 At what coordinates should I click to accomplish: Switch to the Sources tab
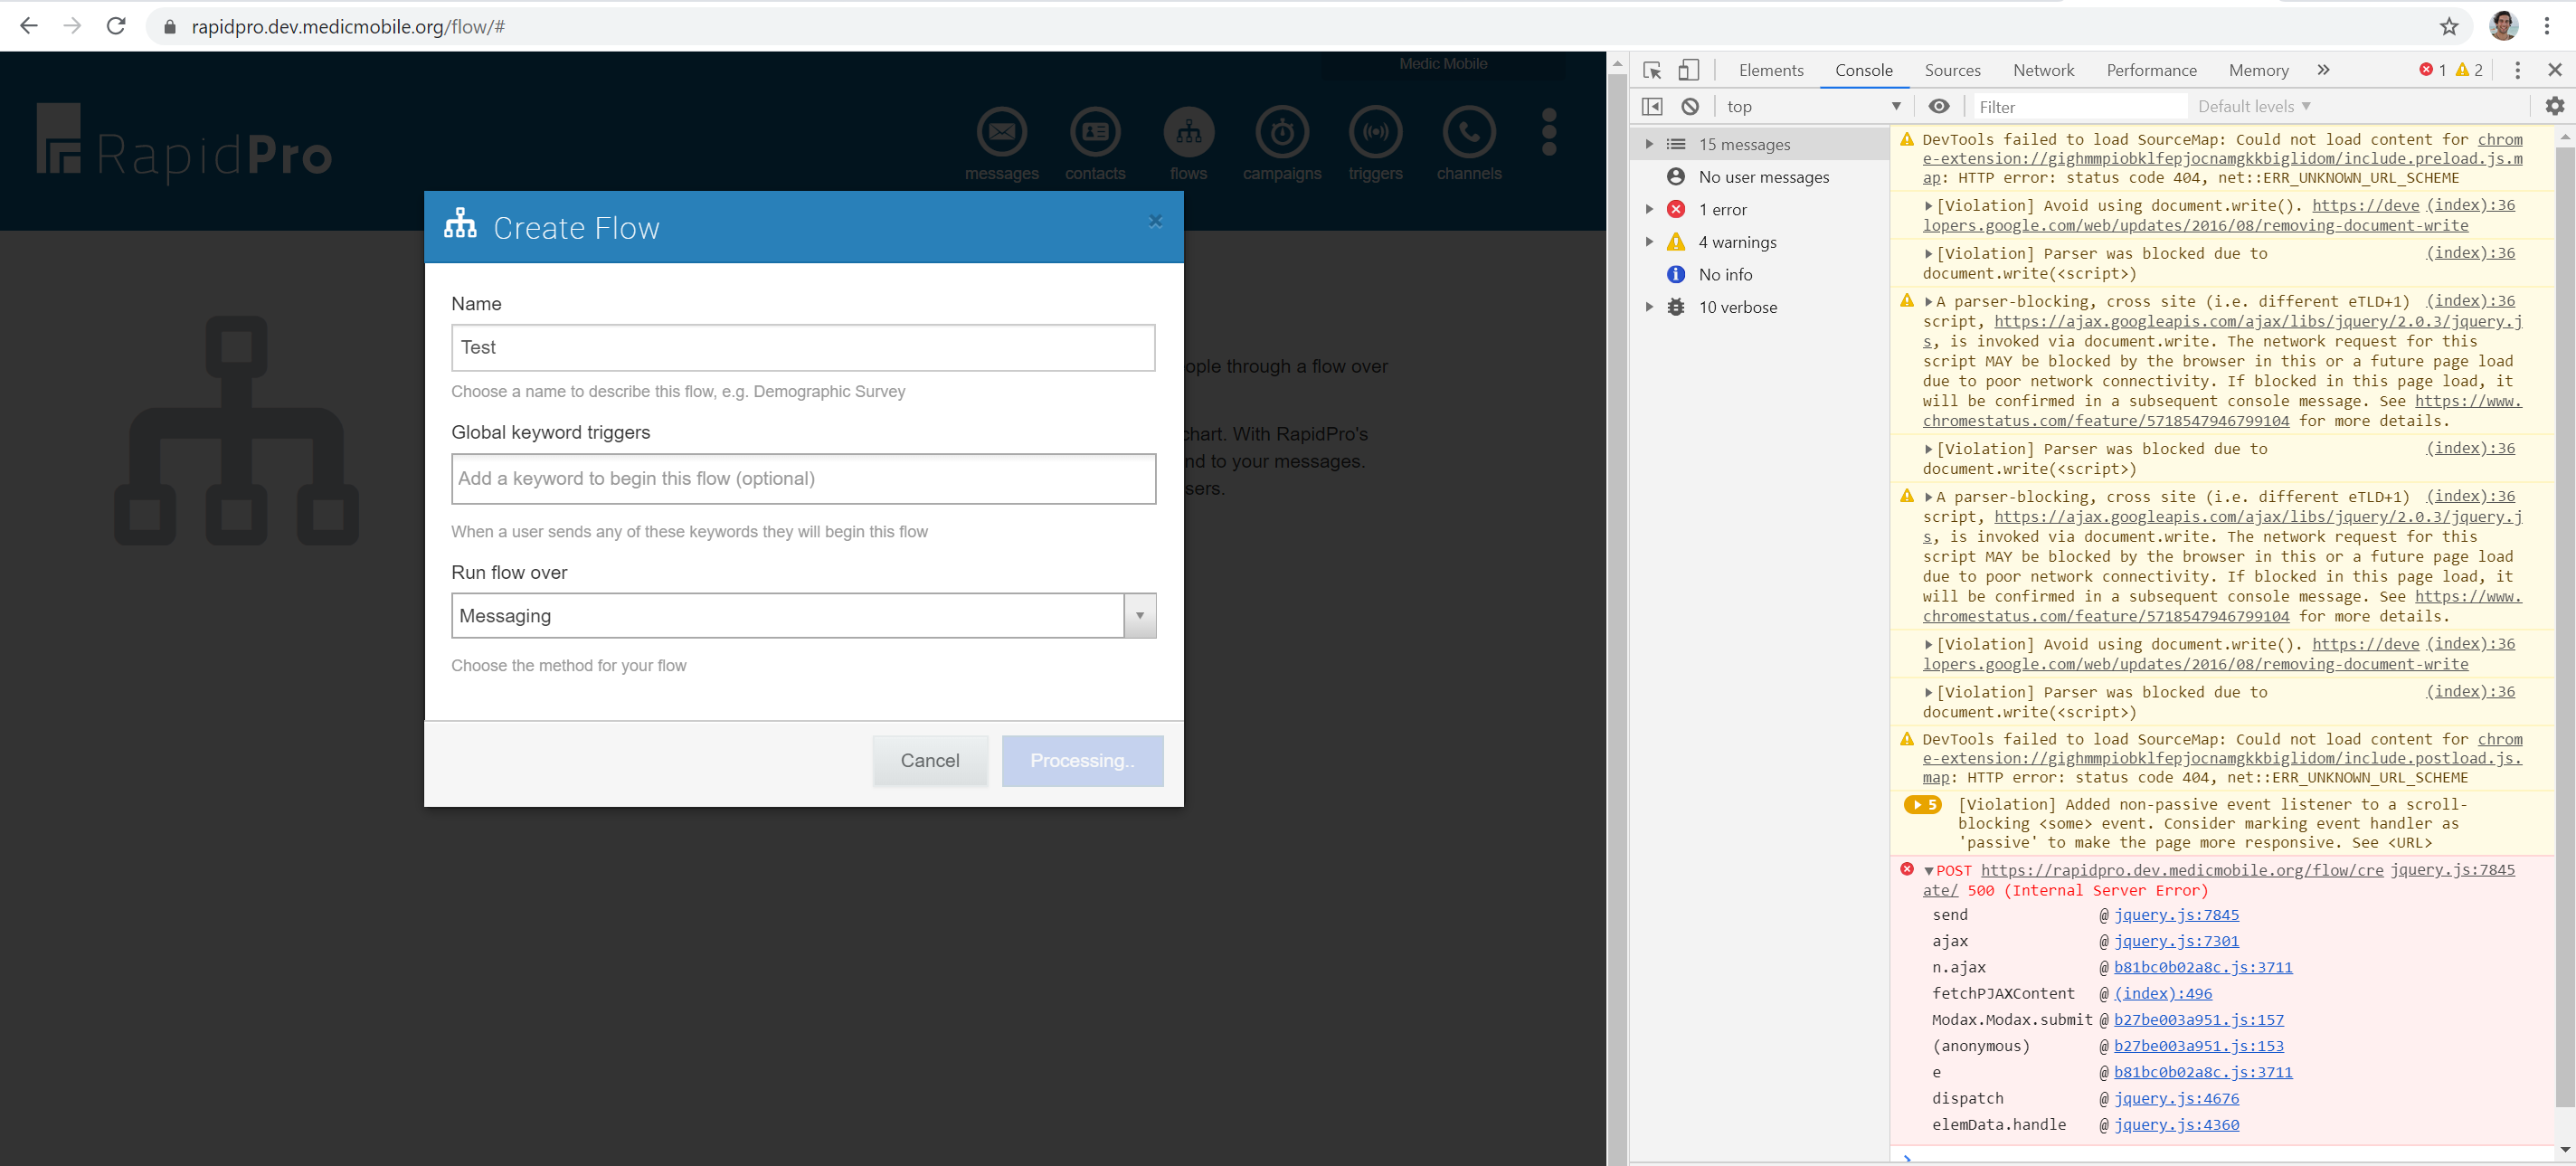[1952, 70]
